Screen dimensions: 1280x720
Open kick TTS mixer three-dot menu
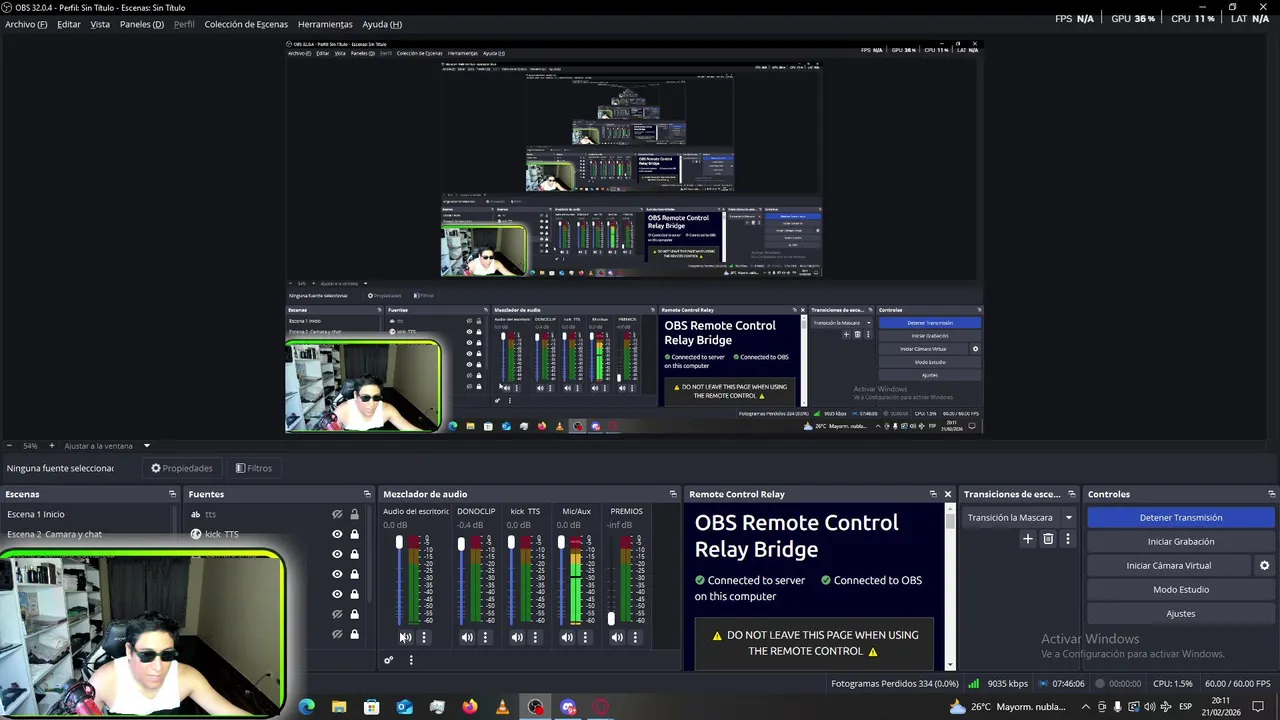(535, 637)
